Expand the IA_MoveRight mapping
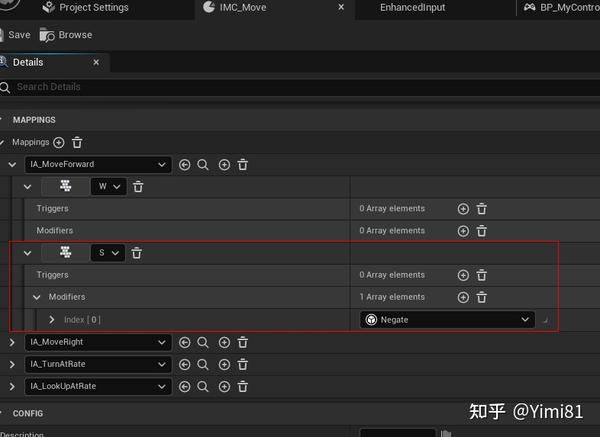 (x=12, y=342)
